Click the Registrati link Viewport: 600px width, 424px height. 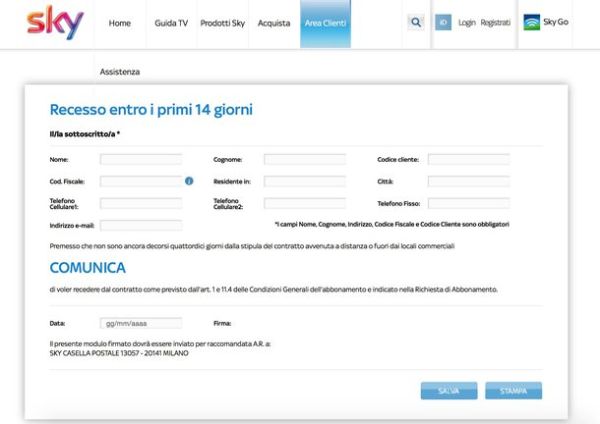(x=495, y=22)
